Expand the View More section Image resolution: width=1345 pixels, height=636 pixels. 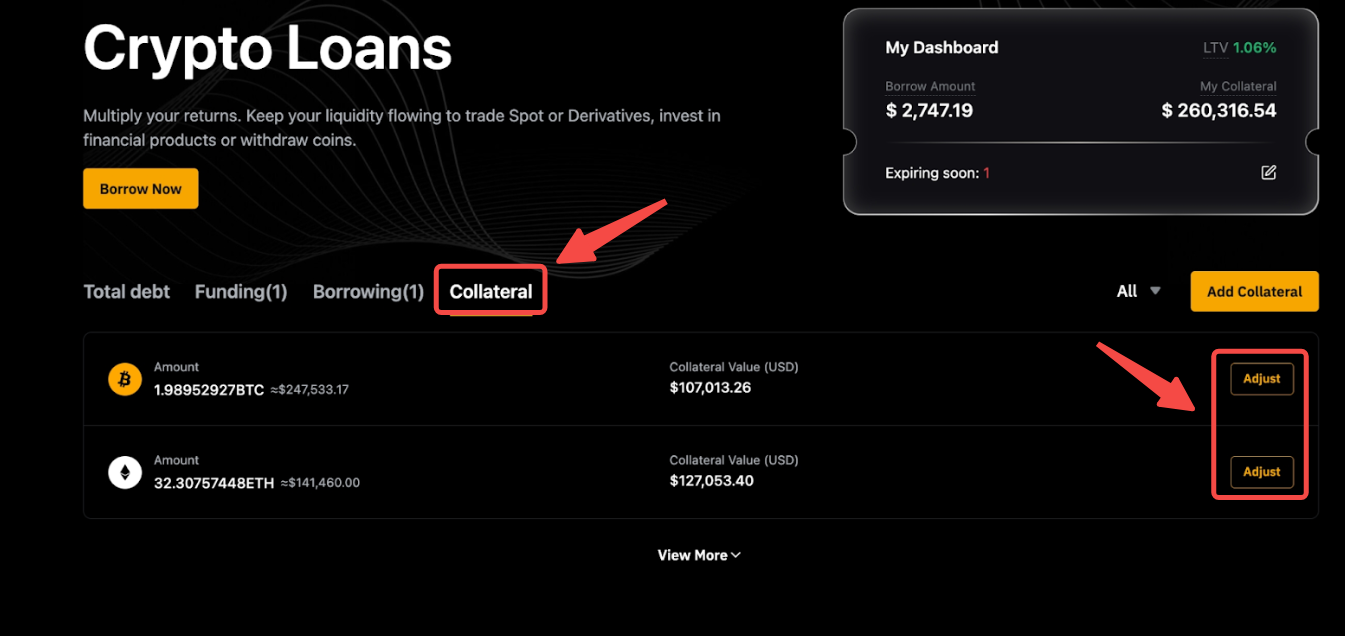click(699, 555)
